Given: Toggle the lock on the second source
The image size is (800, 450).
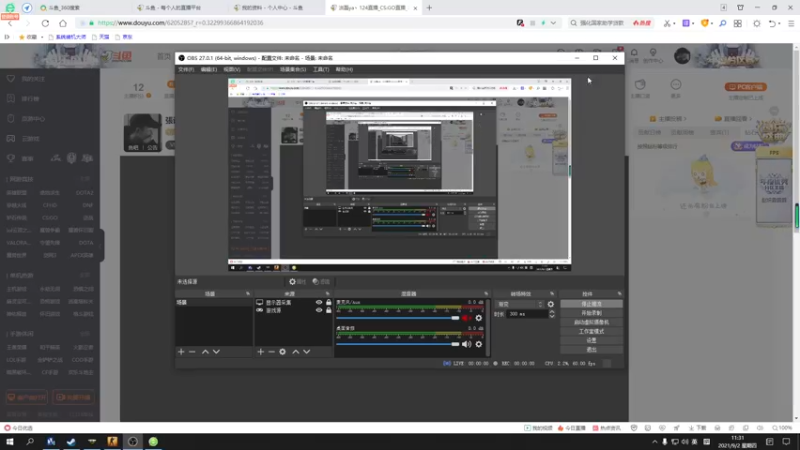Looking at the screenshot, I should [329, 310].
